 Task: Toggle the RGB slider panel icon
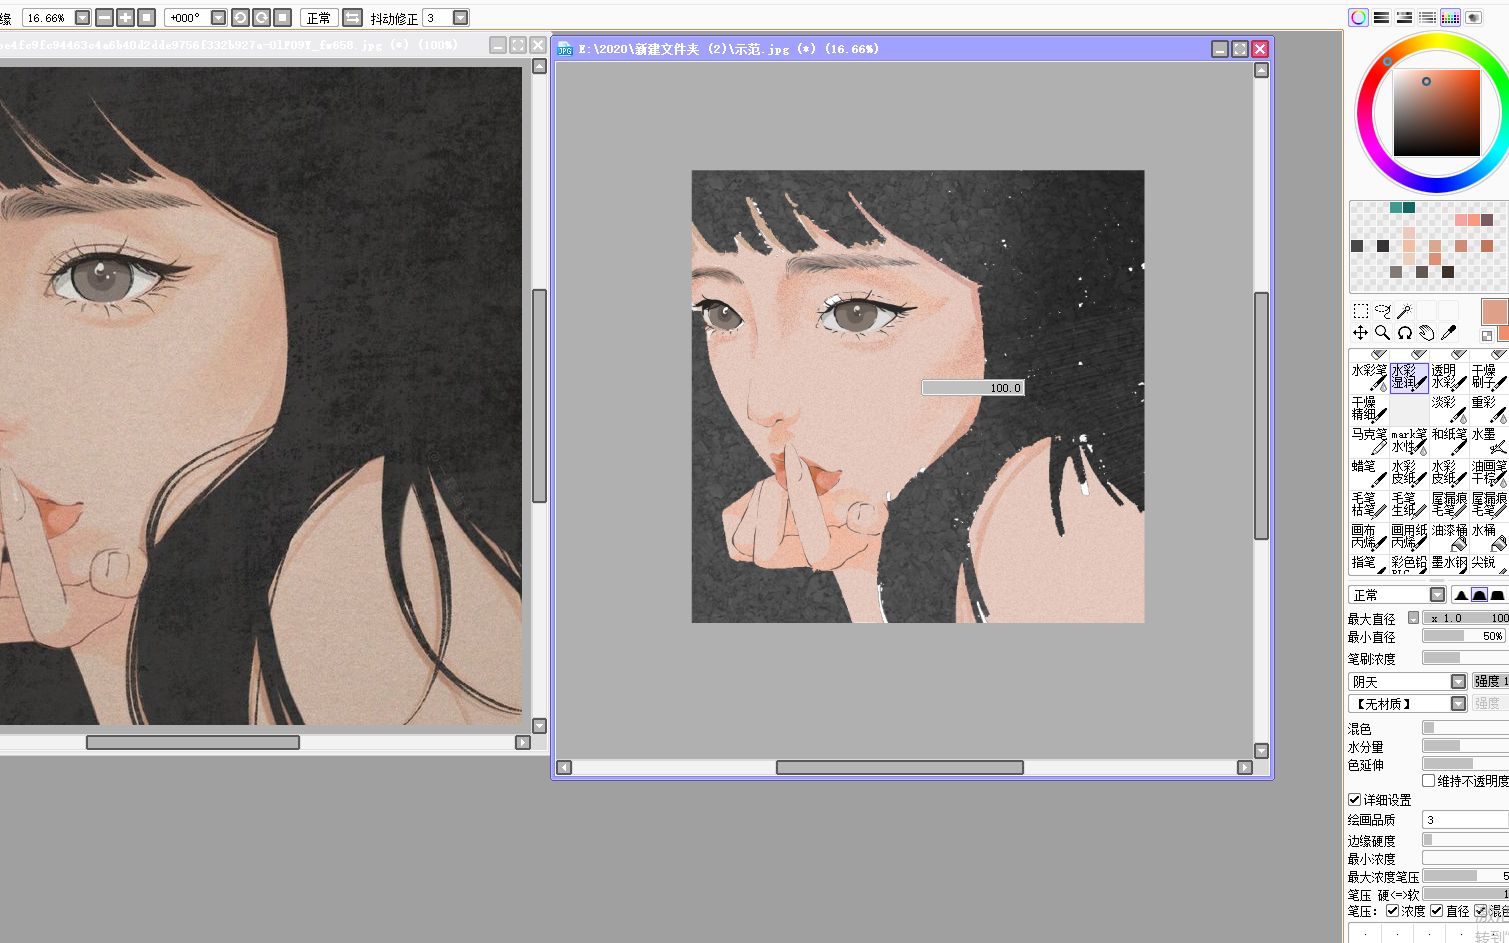1381,17
